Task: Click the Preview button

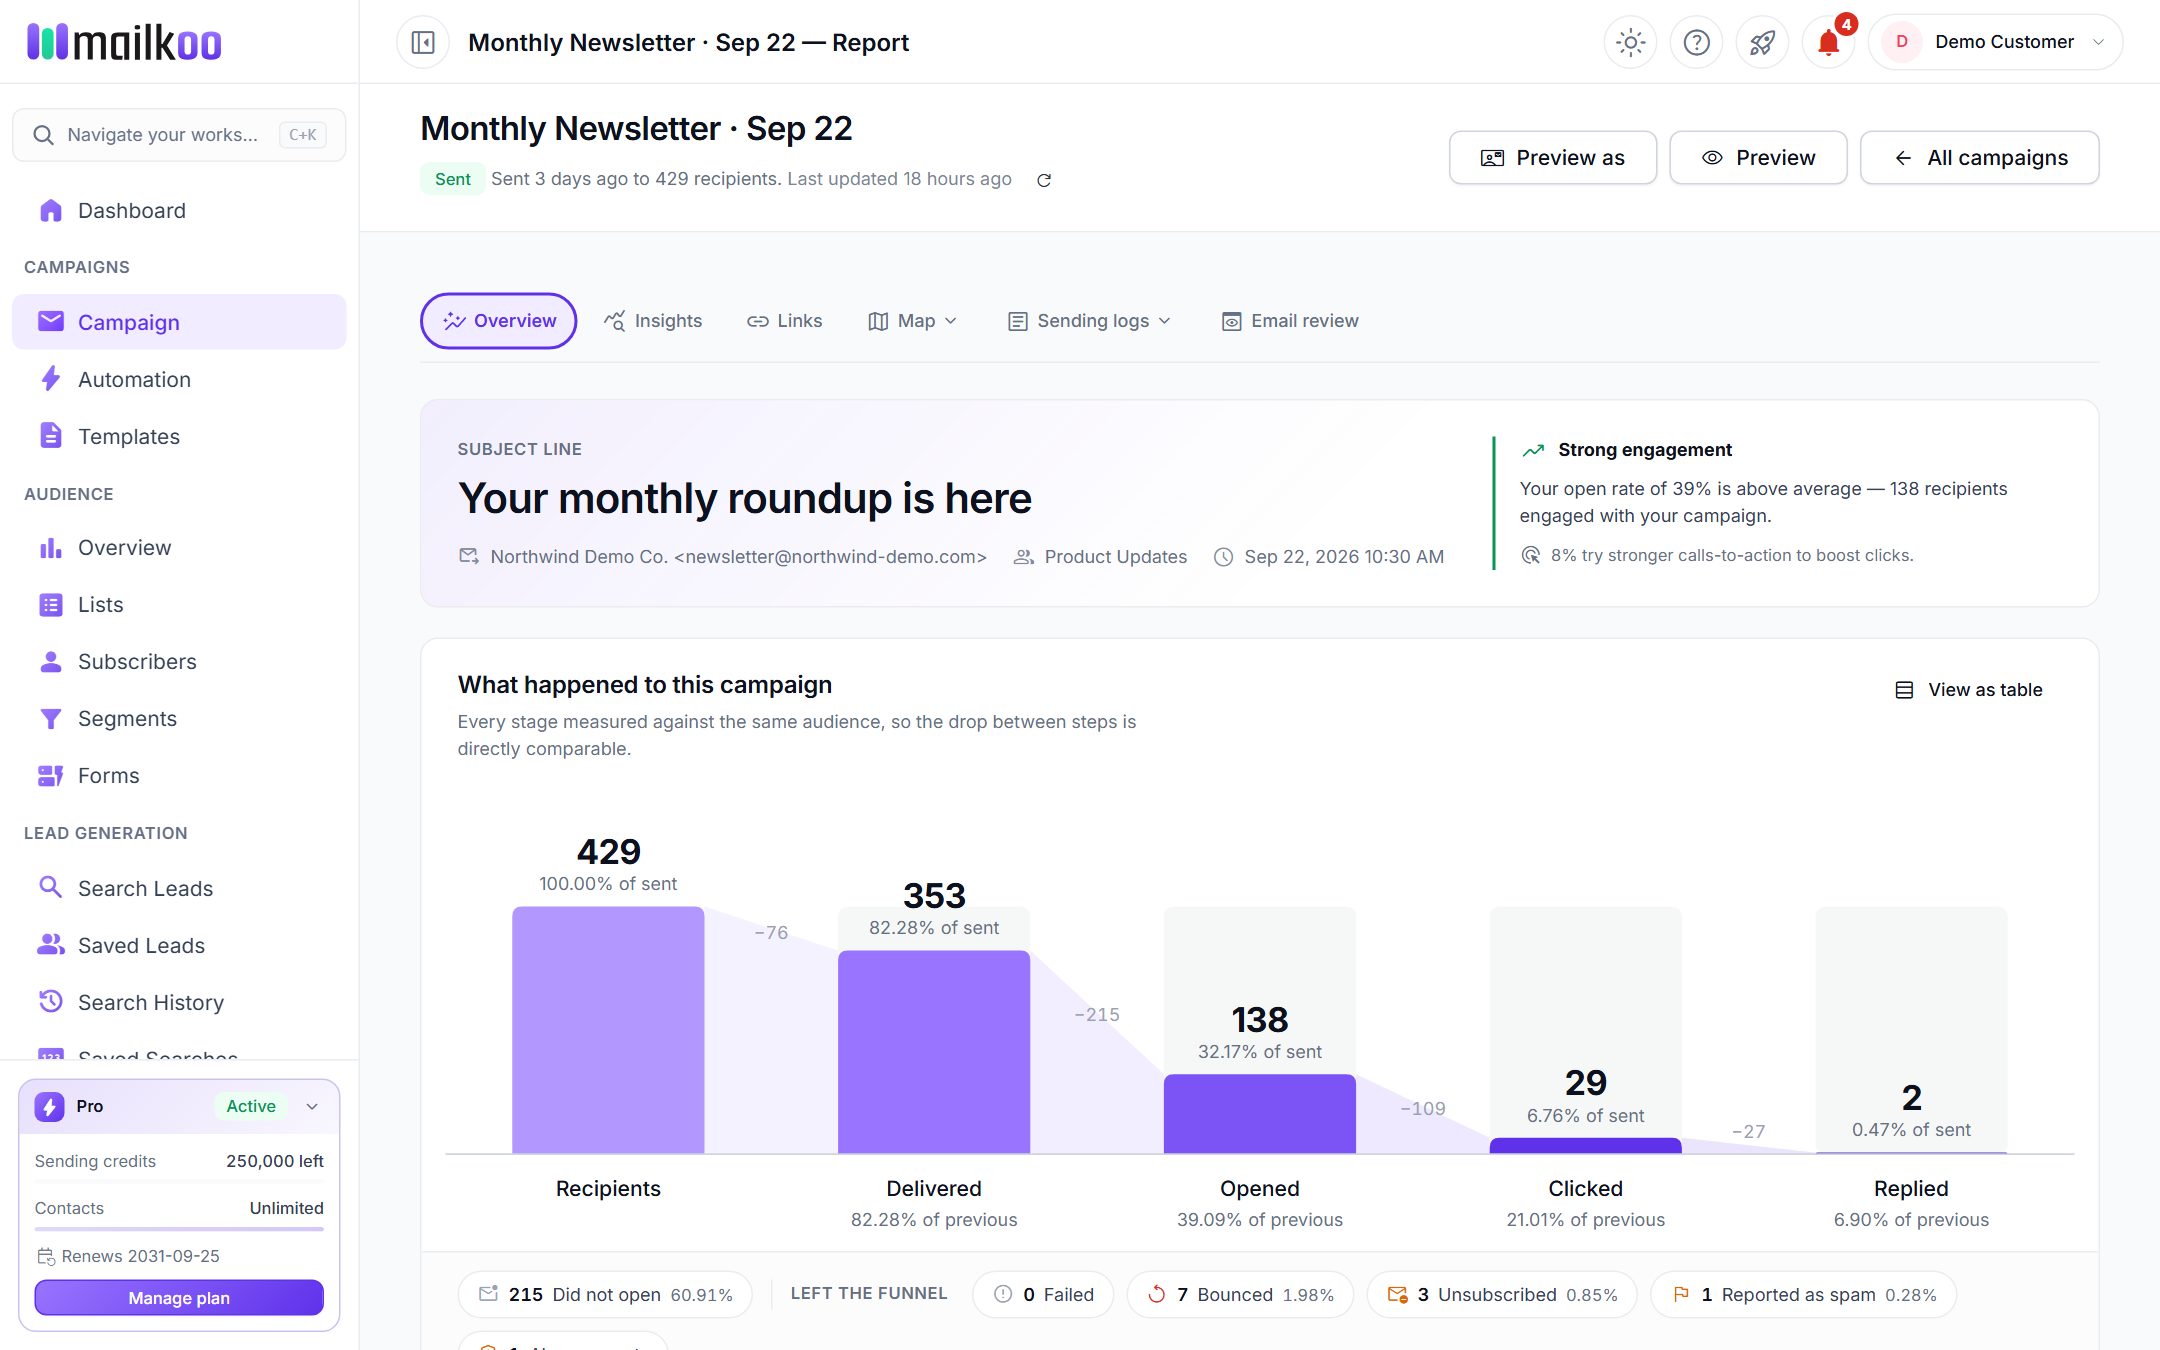Action: (1758, 158)
